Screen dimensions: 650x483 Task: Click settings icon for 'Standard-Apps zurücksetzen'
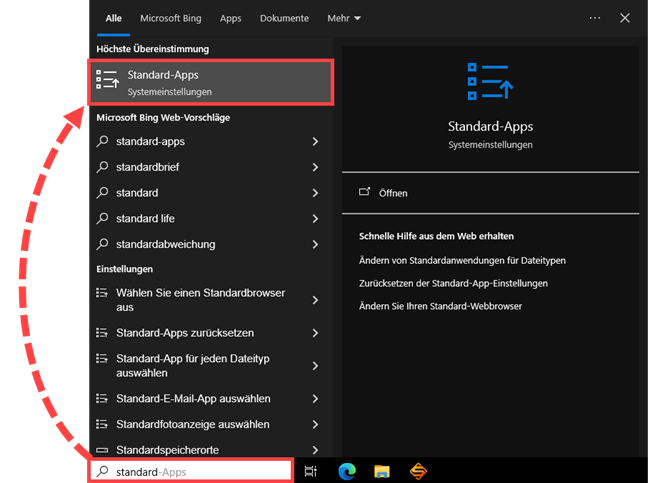[x=102, y=333]
